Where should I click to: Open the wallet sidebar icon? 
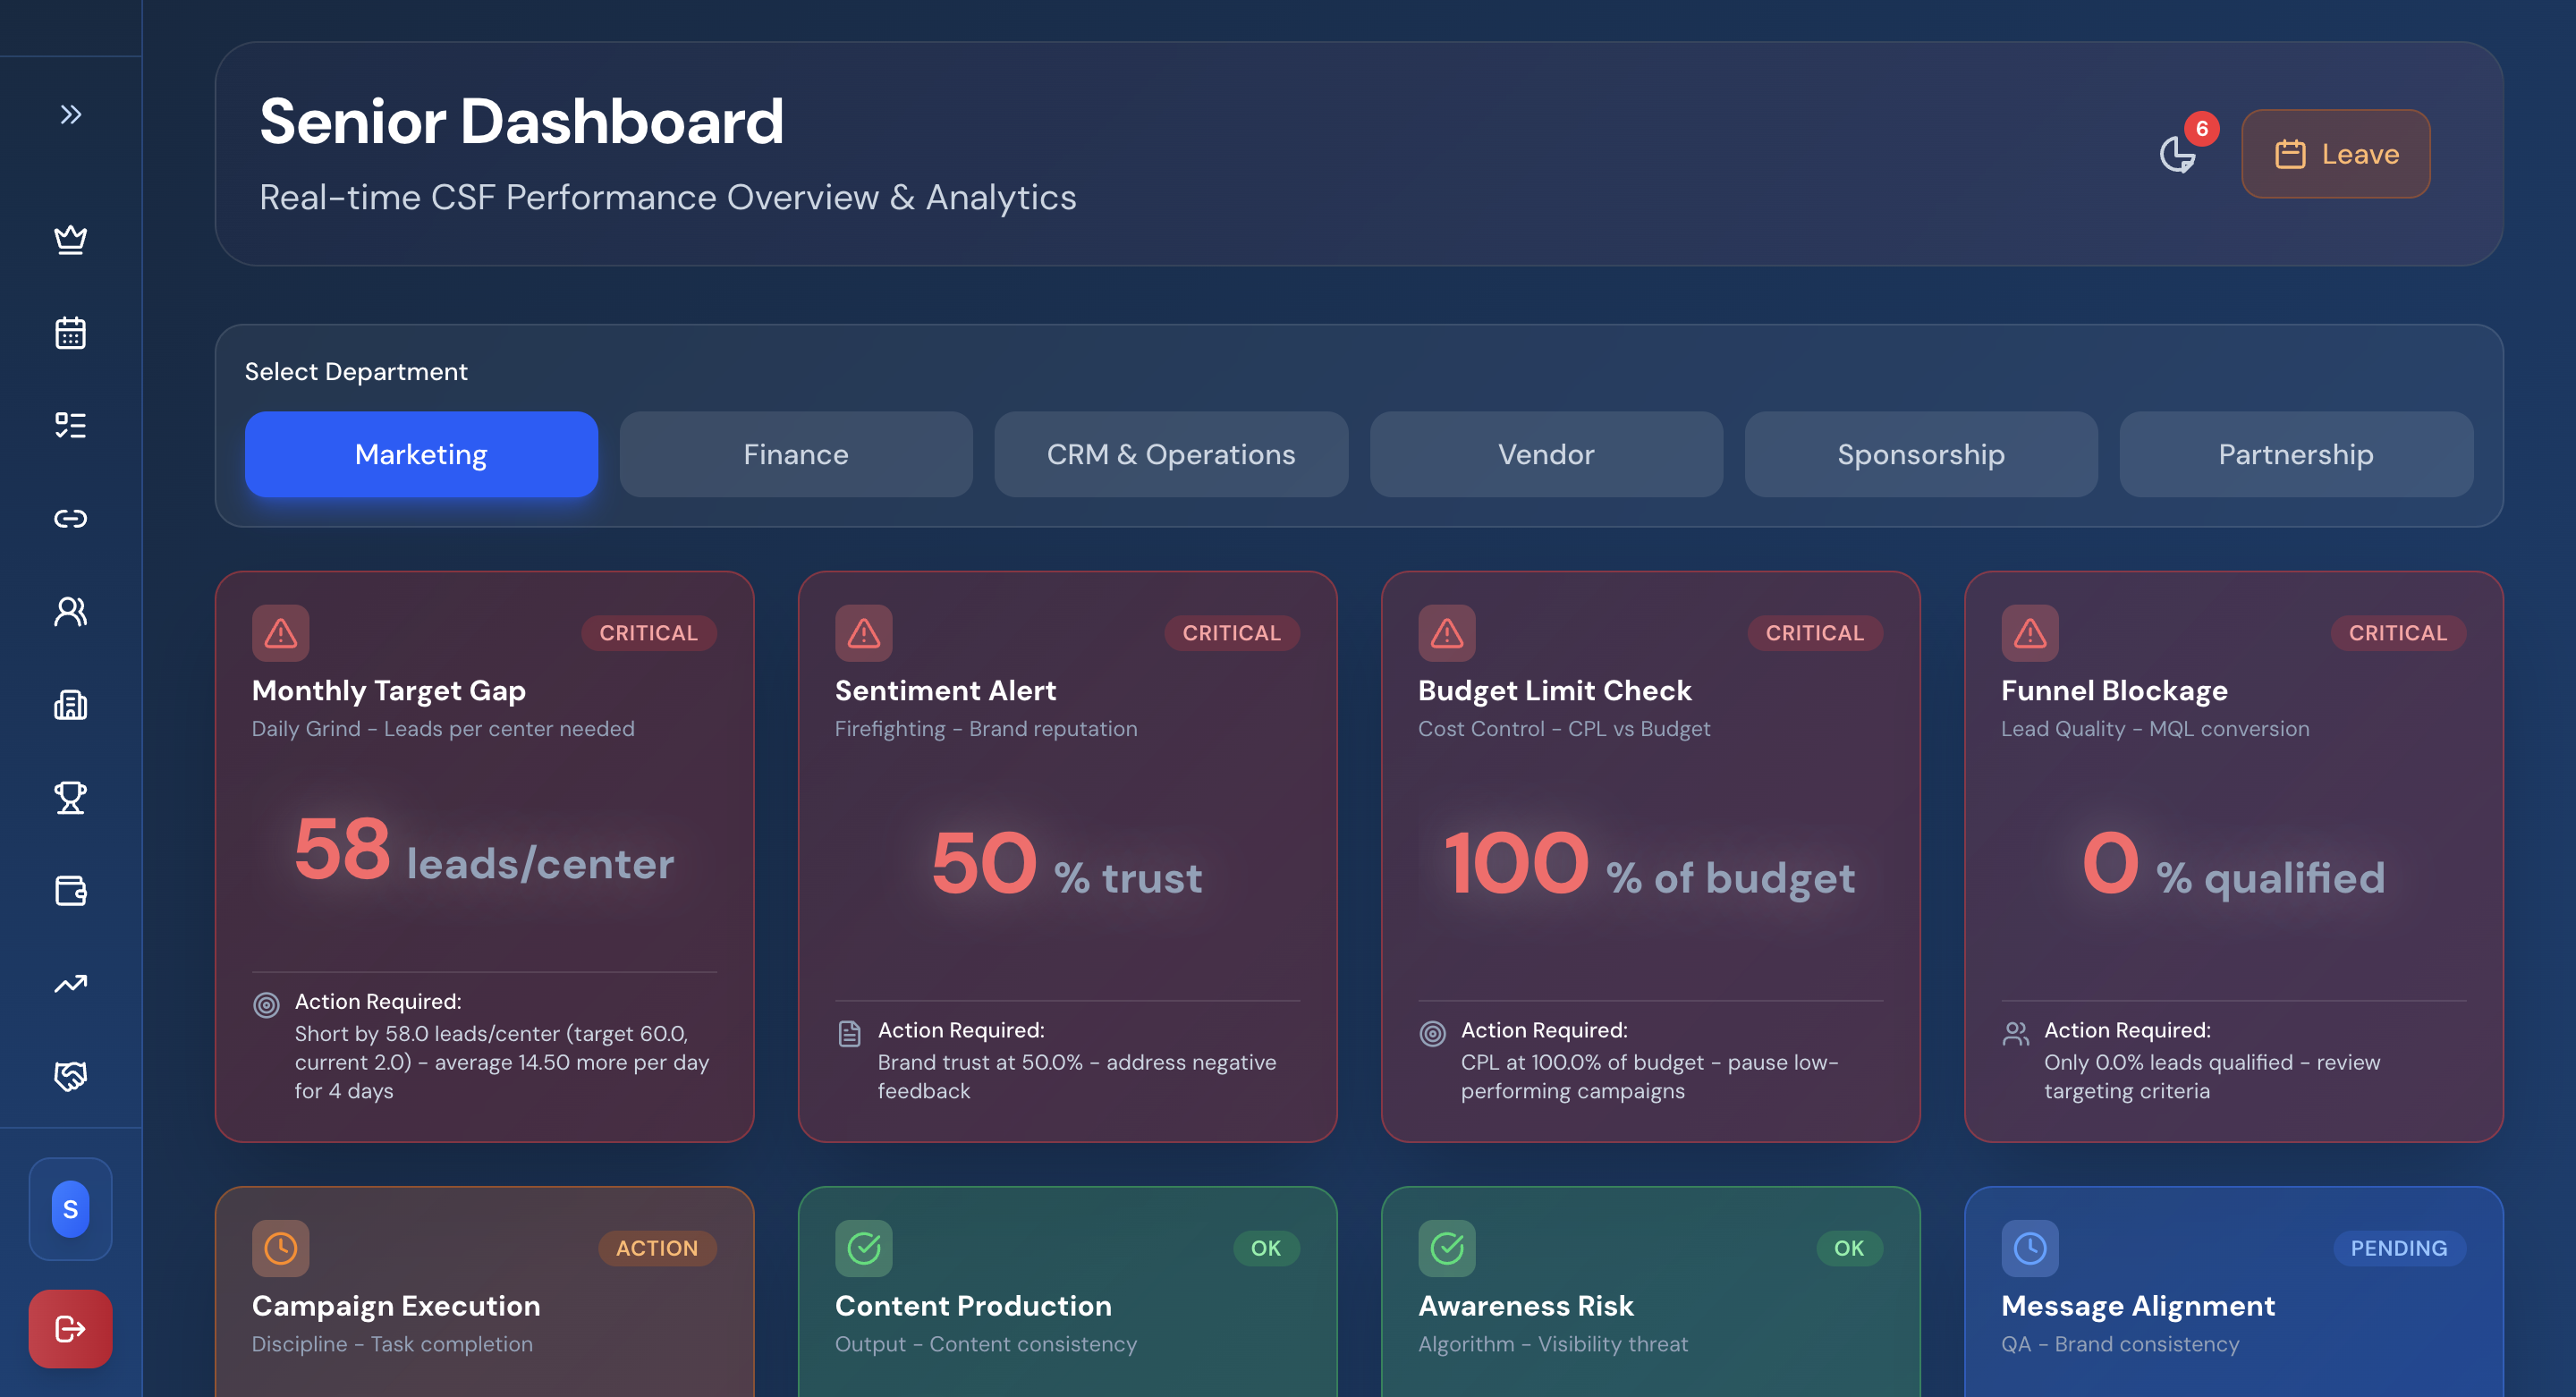[x=70, y=890]
